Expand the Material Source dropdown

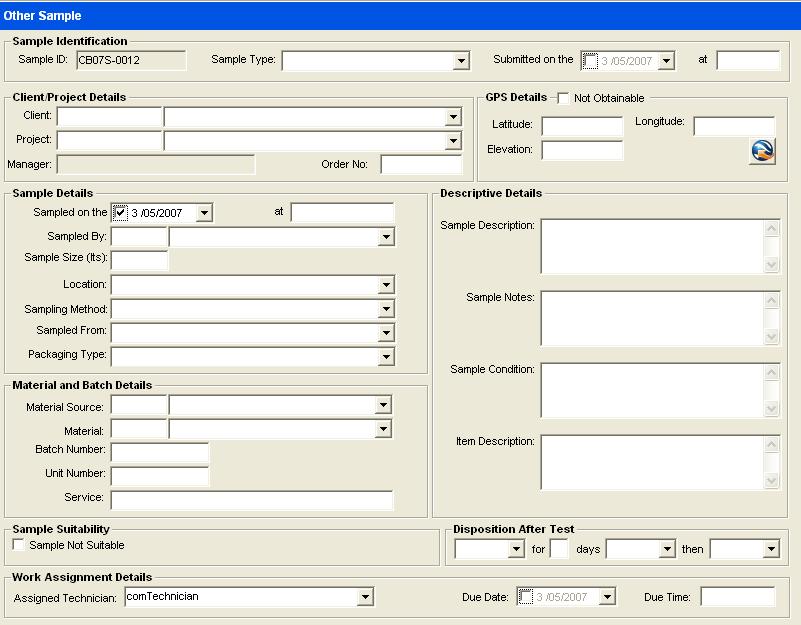click(383, 405)
